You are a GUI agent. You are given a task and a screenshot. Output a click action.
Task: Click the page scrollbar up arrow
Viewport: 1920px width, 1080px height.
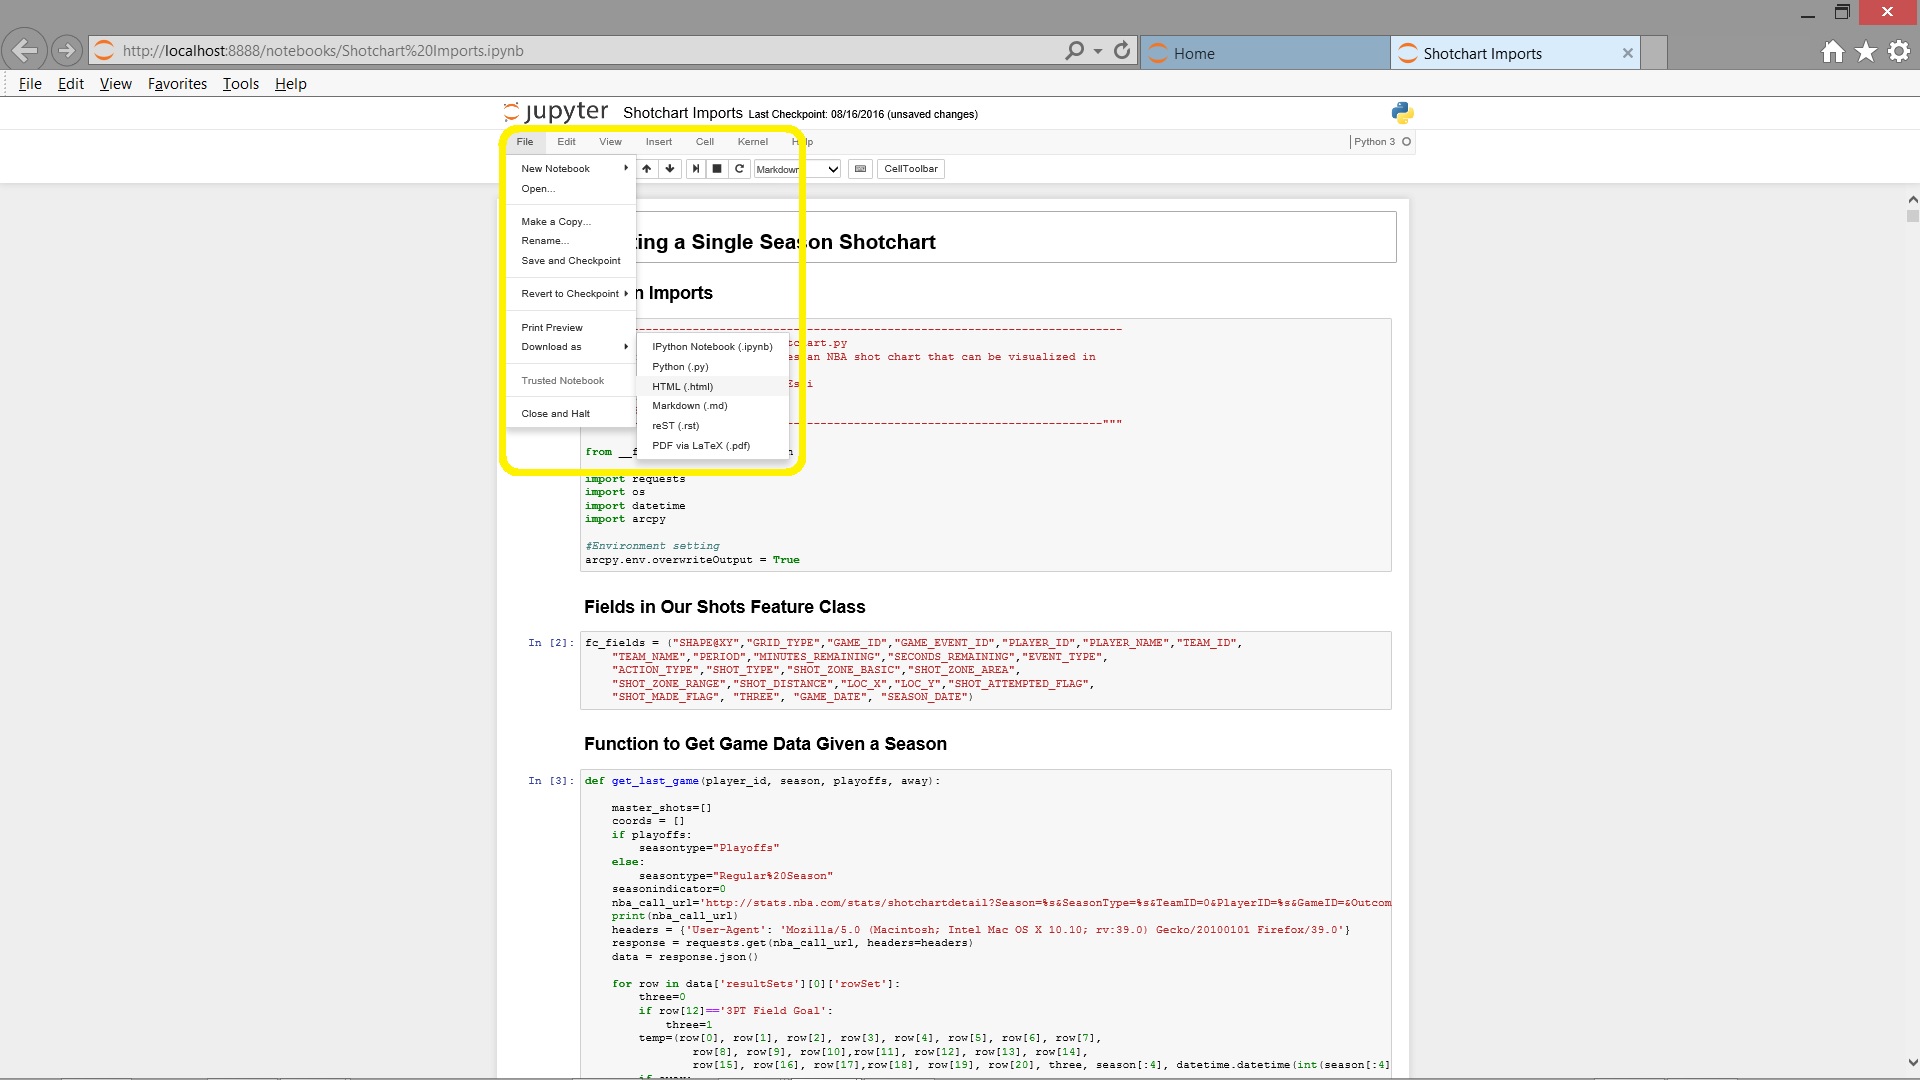(x=1912, y=200)
